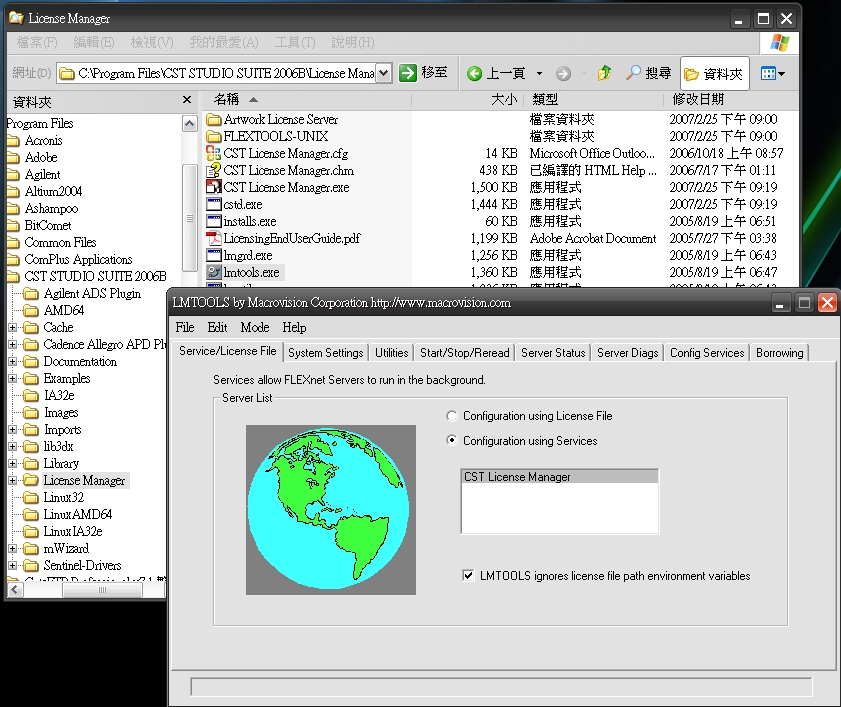Select the Altium2004 folder icon in tree

(x=13, y=192)
